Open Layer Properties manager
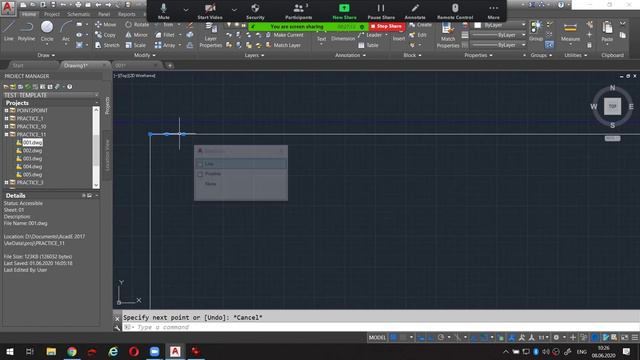Image resolution: width=640 pixels, height=360 pixels. [211, 35]
